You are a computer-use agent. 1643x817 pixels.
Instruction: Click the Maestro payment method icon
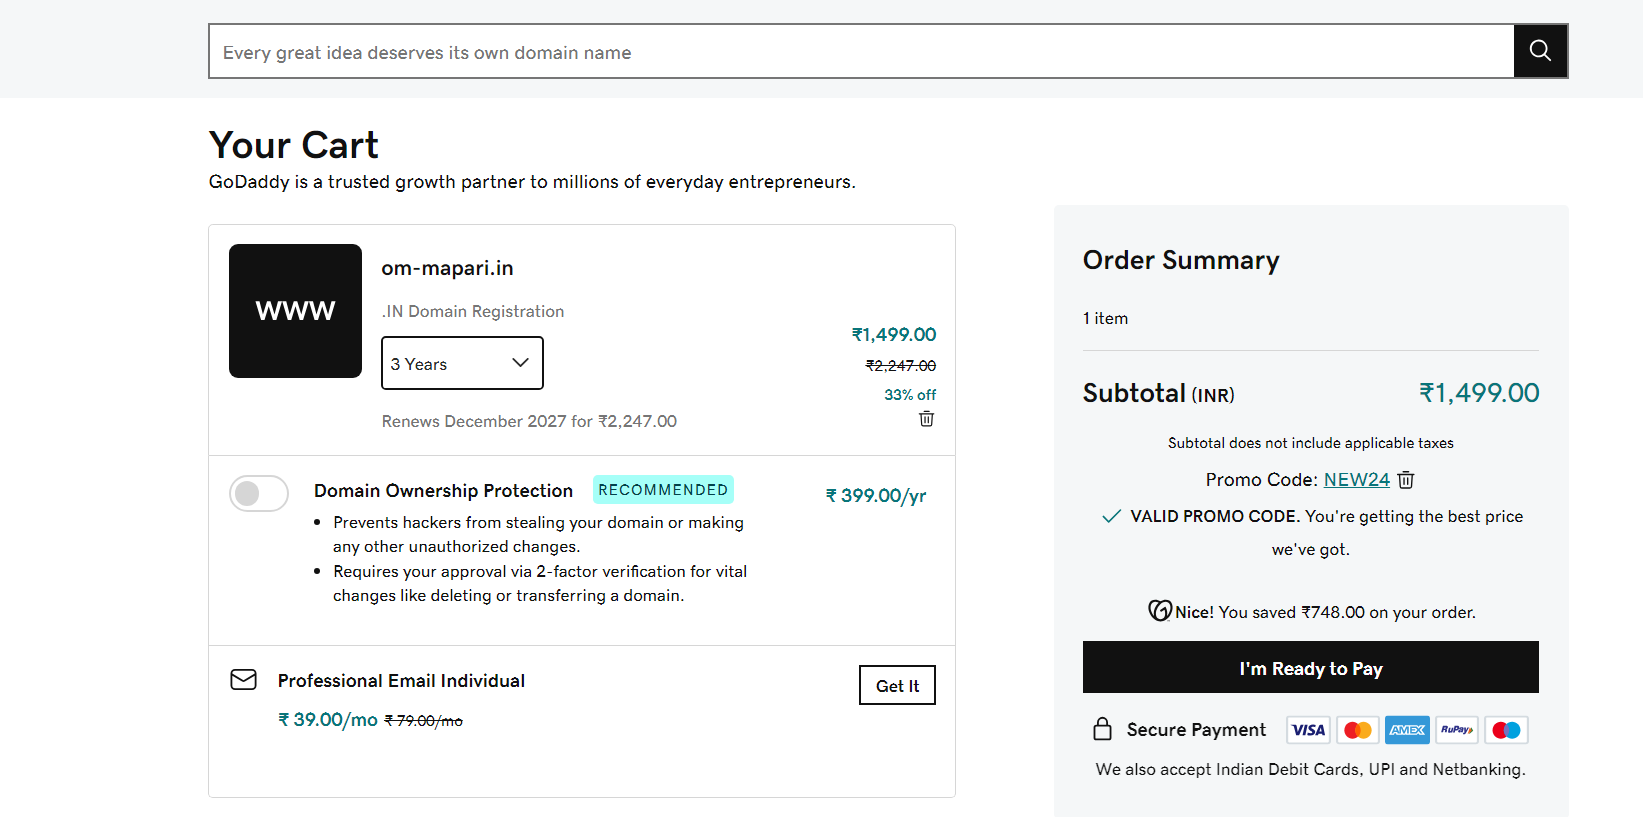1506,730
